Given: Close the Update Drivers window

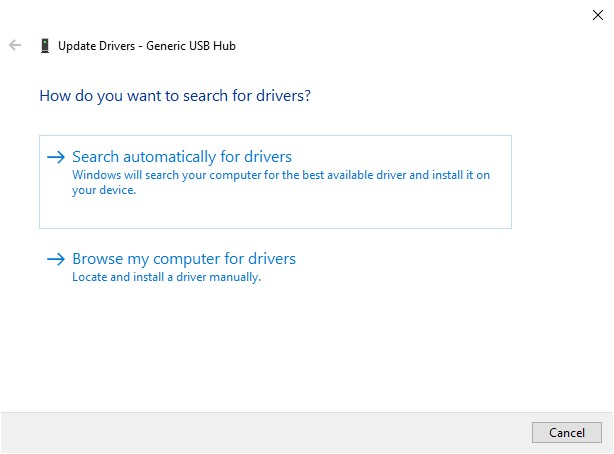Looking at the screenshot, I should point(598,14).
